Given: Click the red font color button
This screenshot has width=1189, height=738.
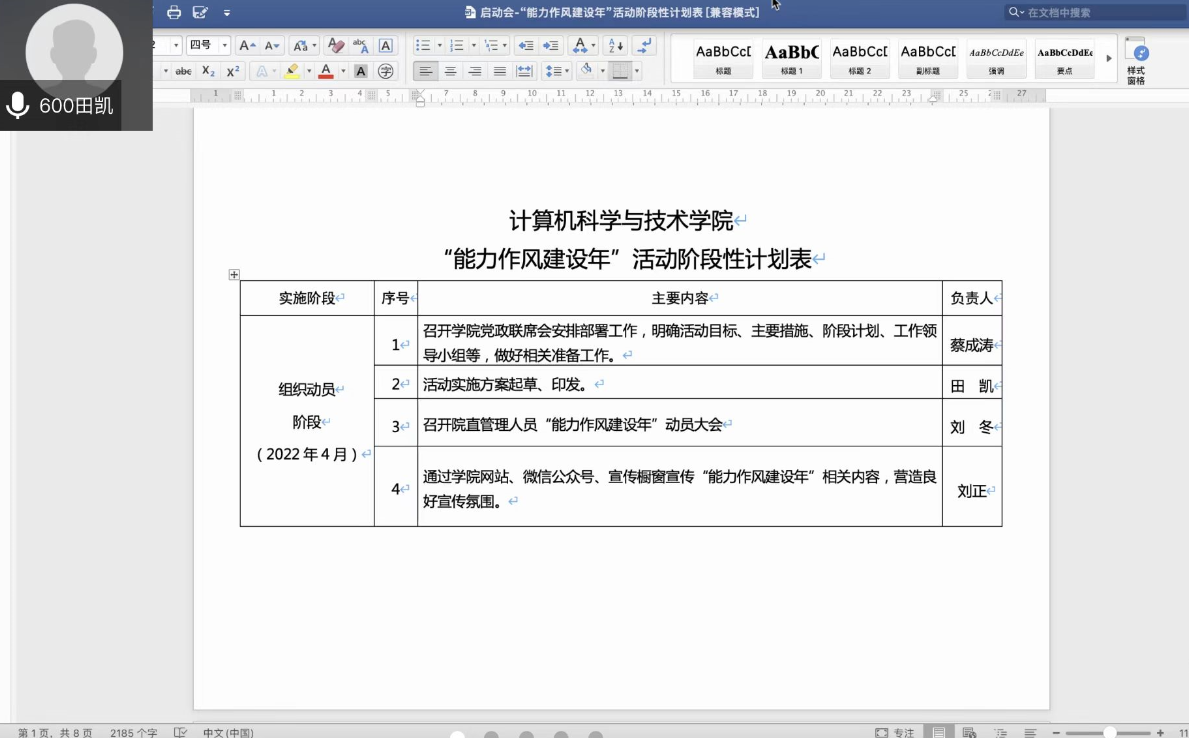Looking at the screenshot, I should coord(326,71).
